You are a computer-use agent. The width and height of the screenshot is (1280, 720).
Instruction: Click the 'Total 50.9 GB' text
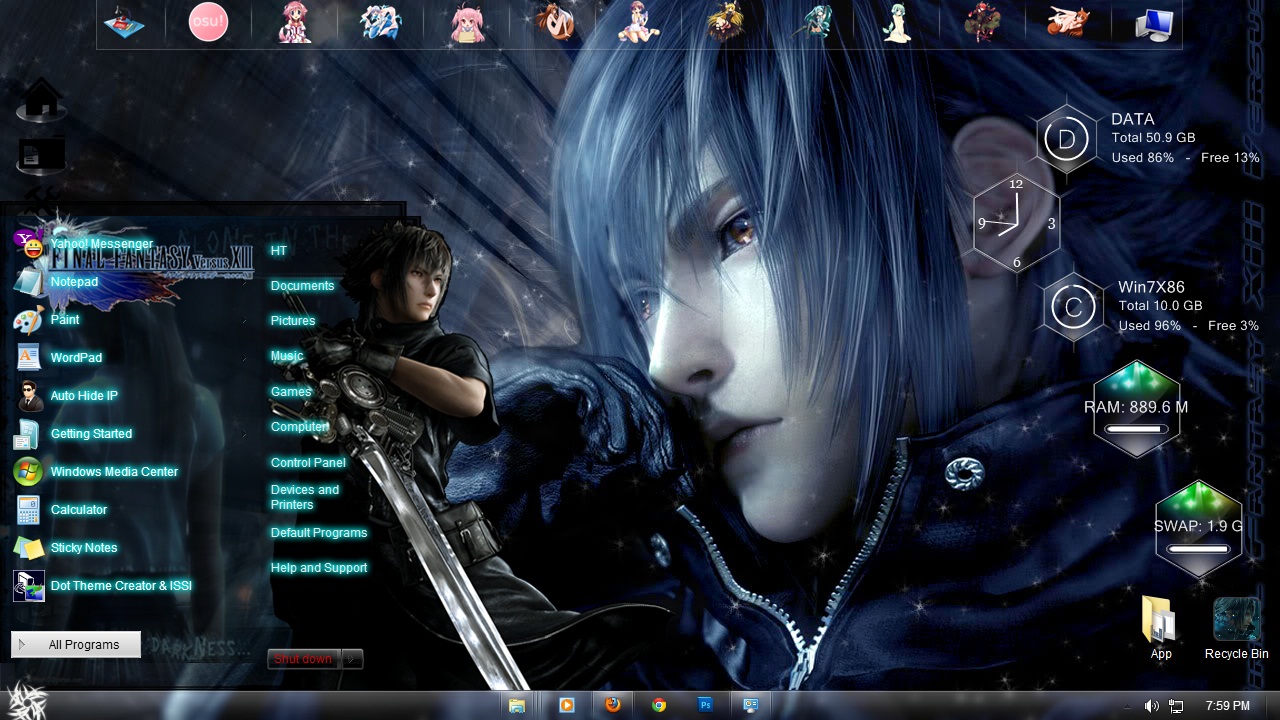pyautogui.click(x=1153, y=138)
